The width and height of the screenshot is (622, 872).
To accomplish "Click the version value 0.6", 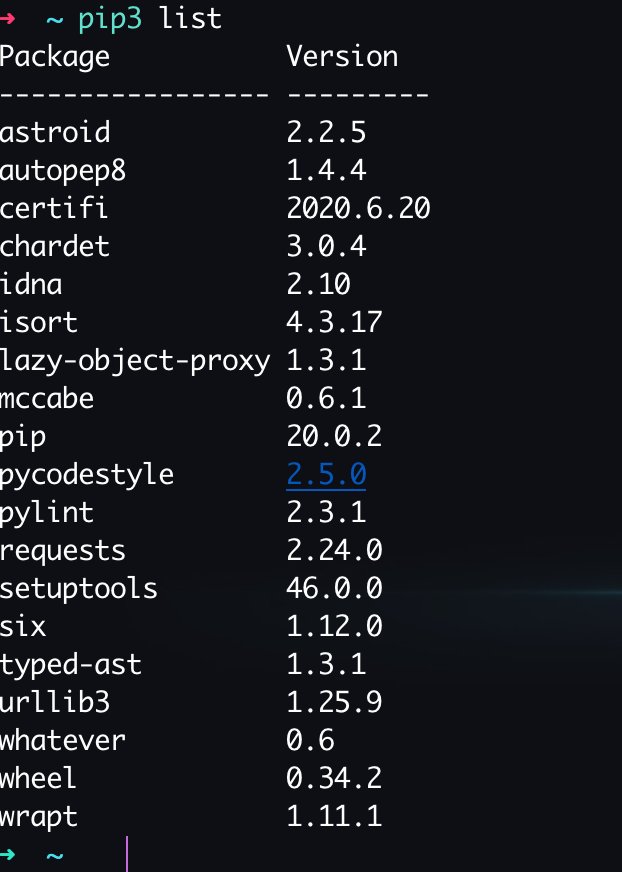I will pos(310,740).
